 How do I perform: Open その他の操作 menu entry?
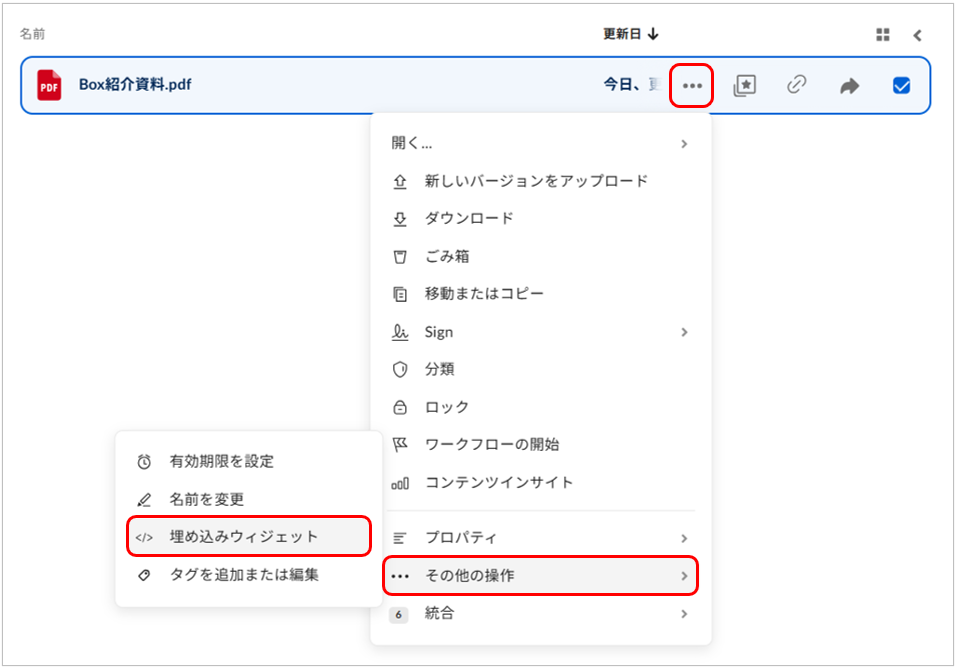540,576
